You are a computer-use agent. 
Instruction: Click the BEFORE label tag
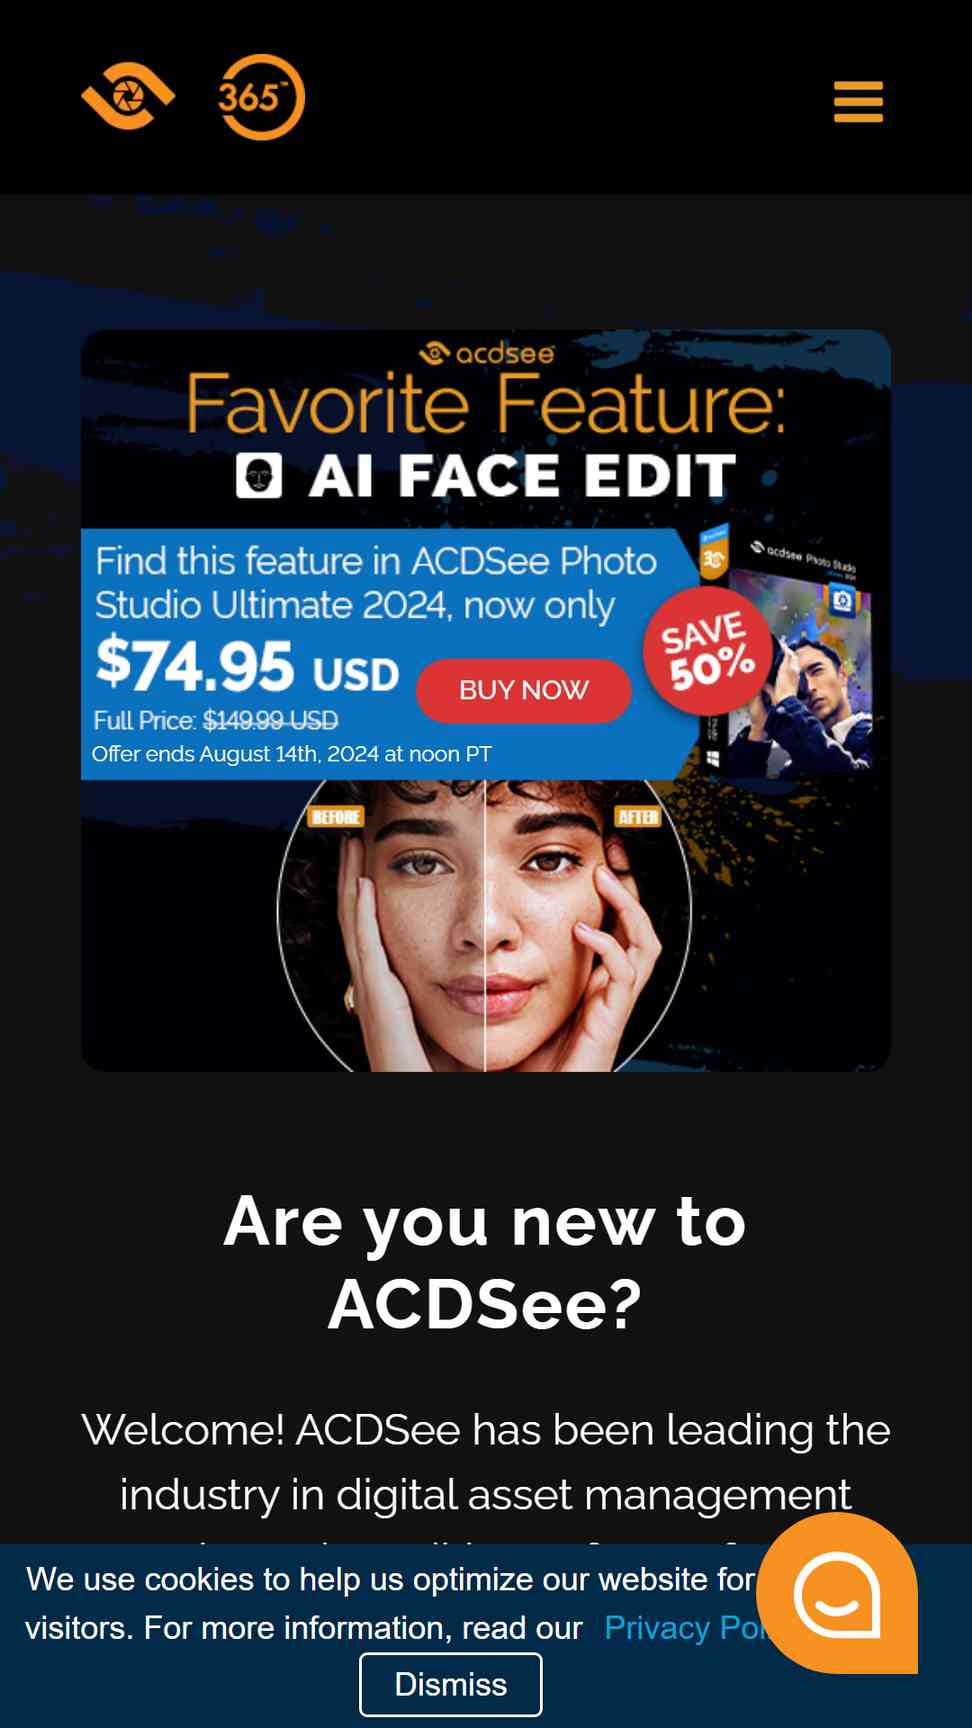tap(335, 817)
